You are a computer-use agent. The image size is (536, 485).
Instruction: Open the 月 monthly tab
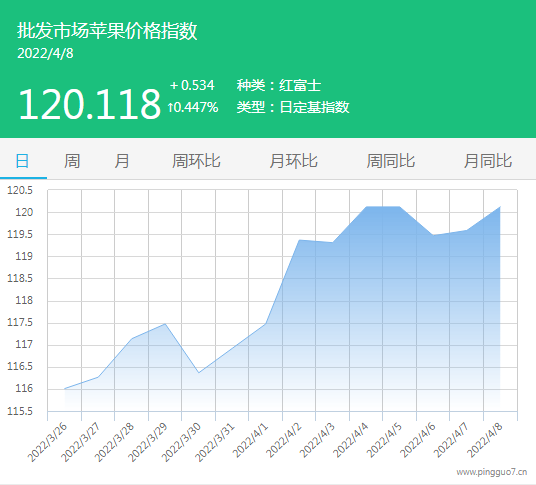[x=122, y=161]
